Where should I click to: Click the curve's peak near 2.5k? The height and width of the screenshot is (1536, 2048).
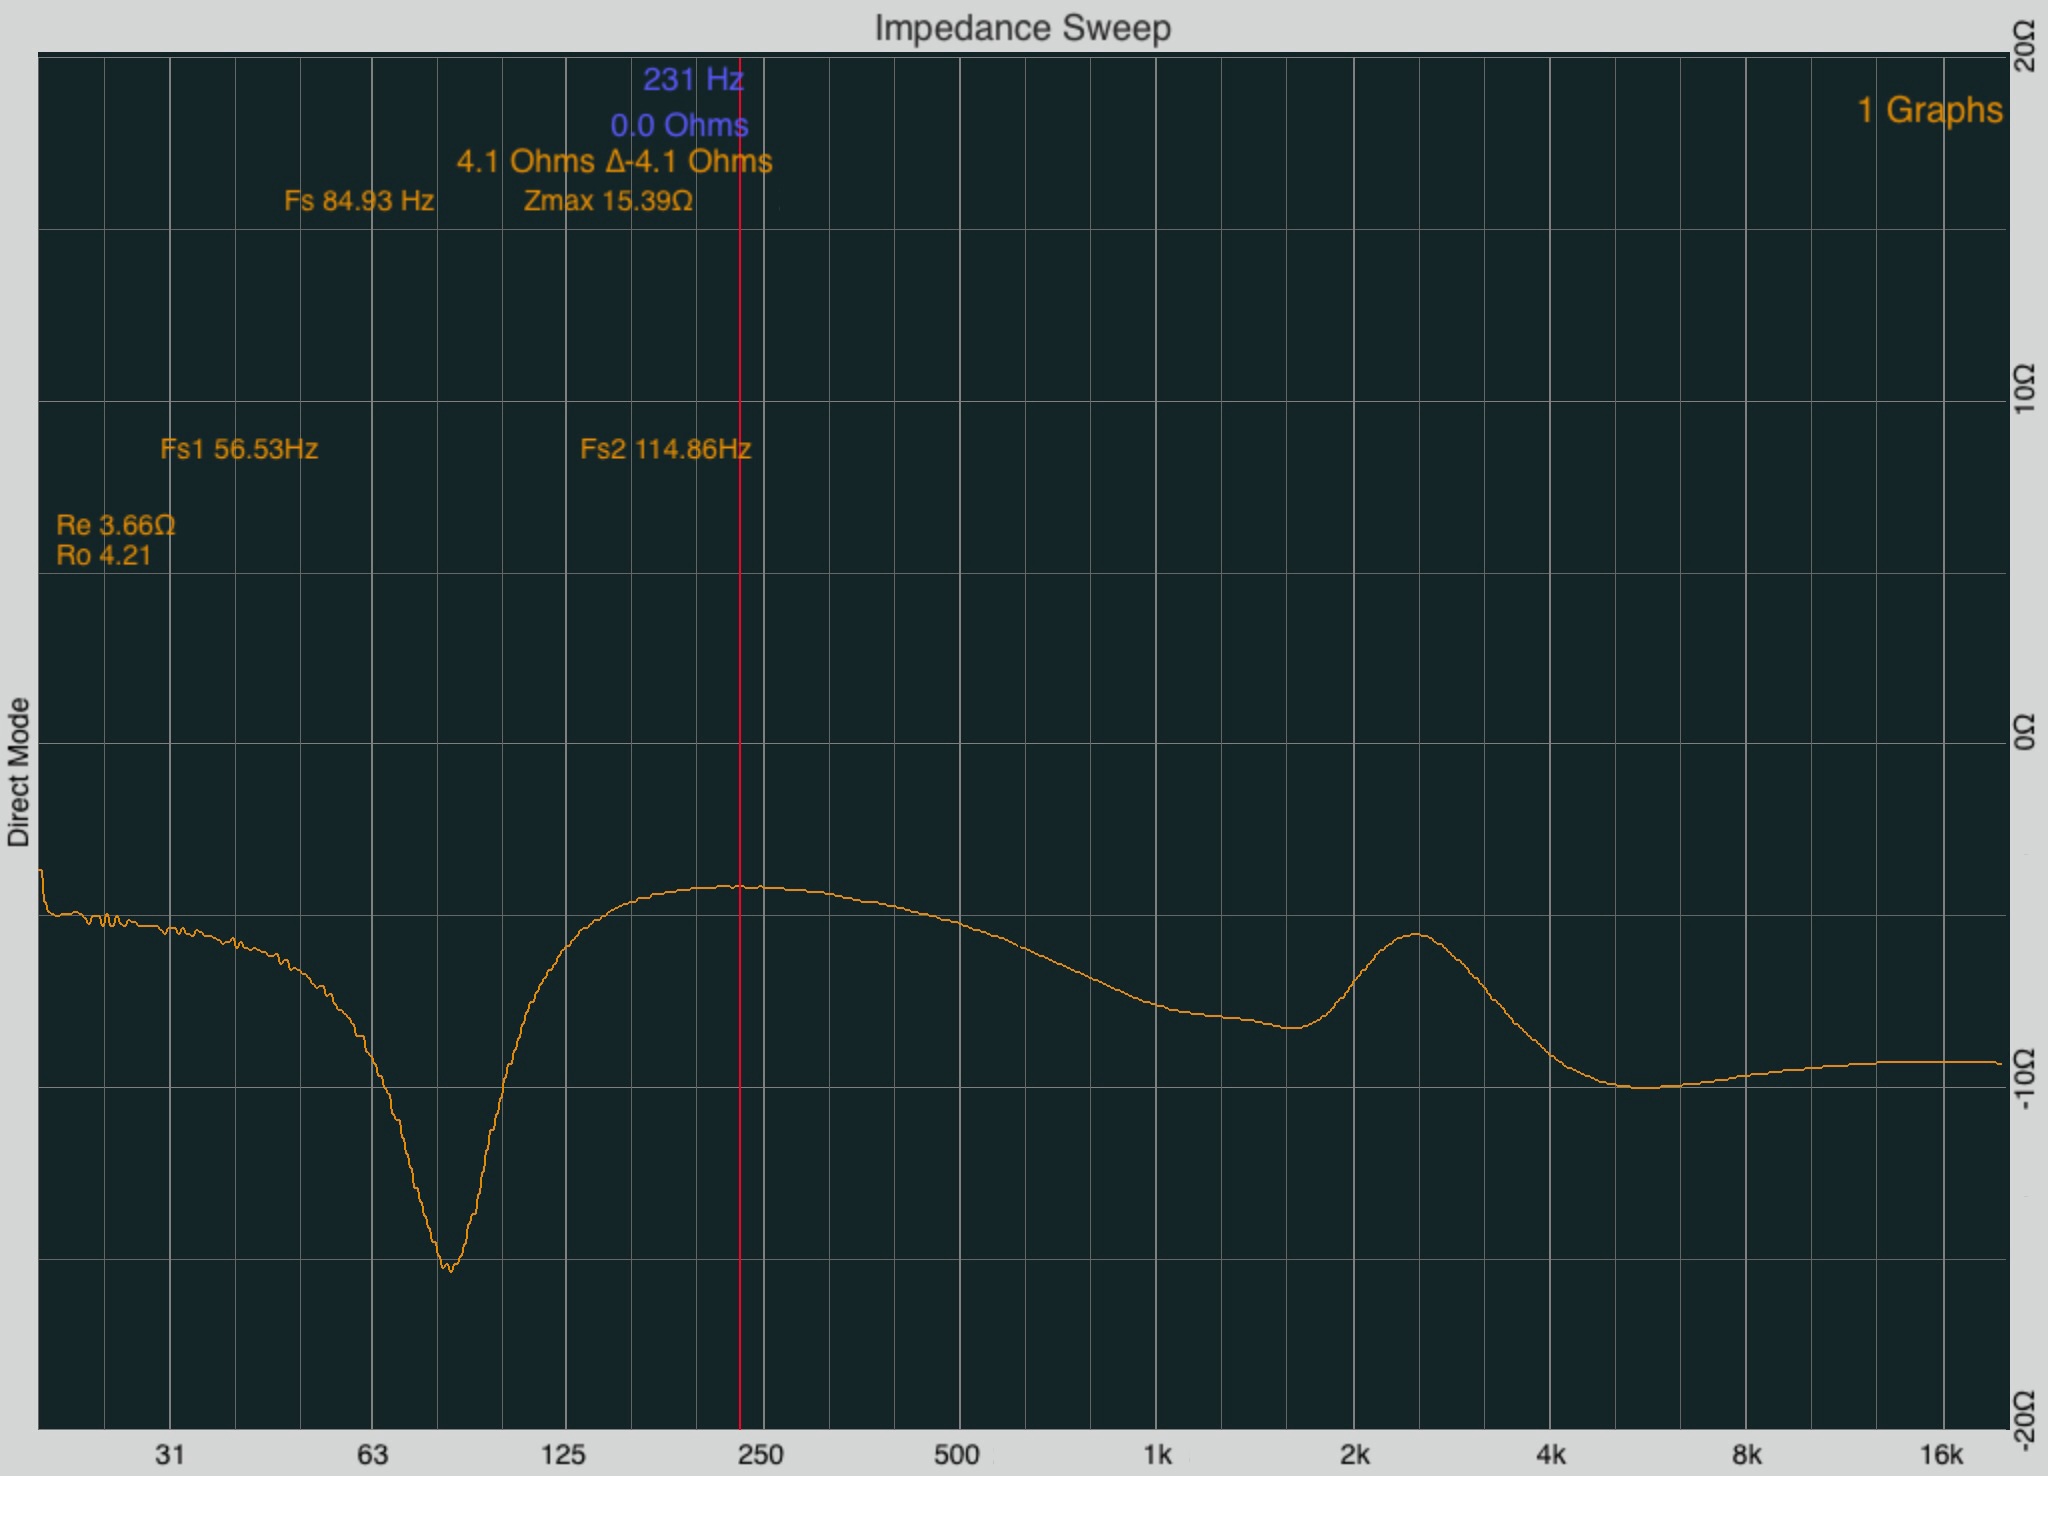(1416, 934)
